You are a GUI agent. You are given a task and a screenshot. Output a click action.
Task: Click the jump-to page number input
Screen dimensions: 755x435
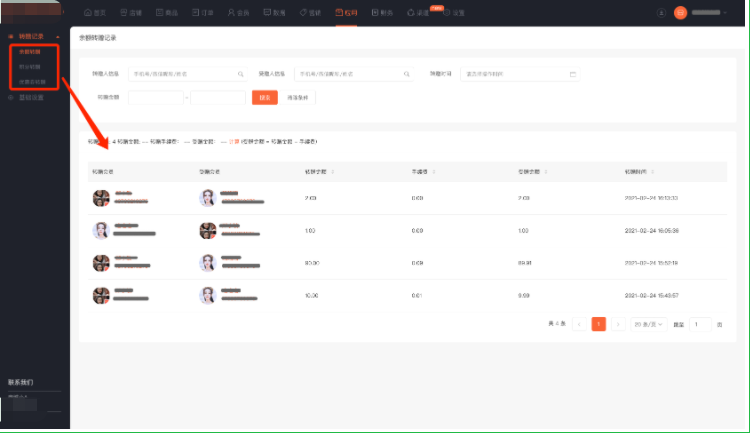(x=701, y=324)
